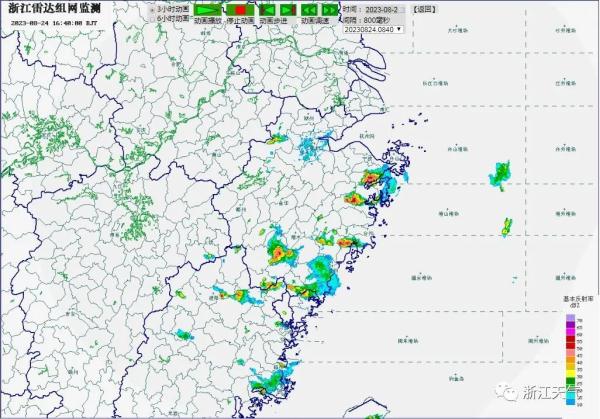This screenshot has width=600, height=419.
Task: Click the magenta swatch in the reflectivity legend
Action: pyautogui.click(x=571, y=332)
